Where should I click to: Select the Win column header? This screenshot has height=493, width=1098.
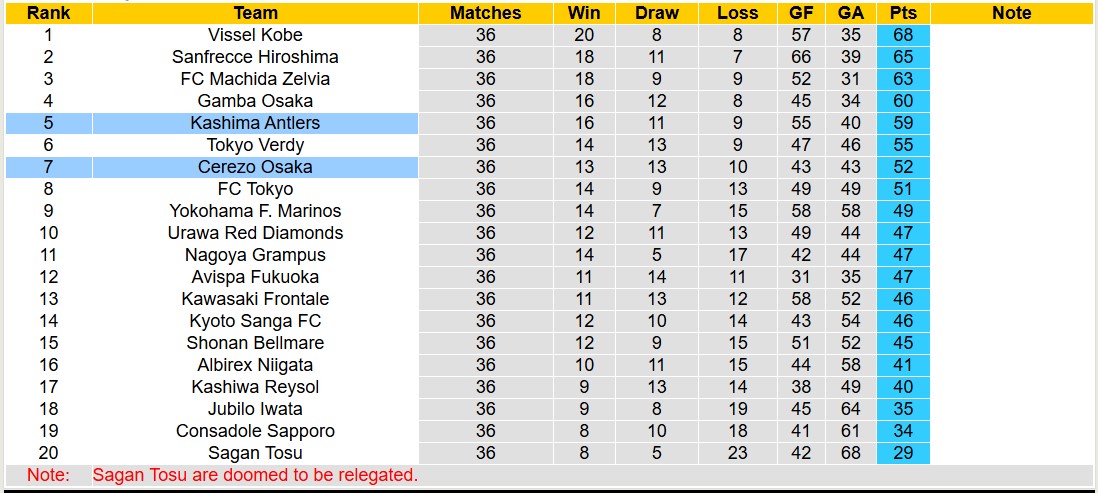tap(584, 13)
